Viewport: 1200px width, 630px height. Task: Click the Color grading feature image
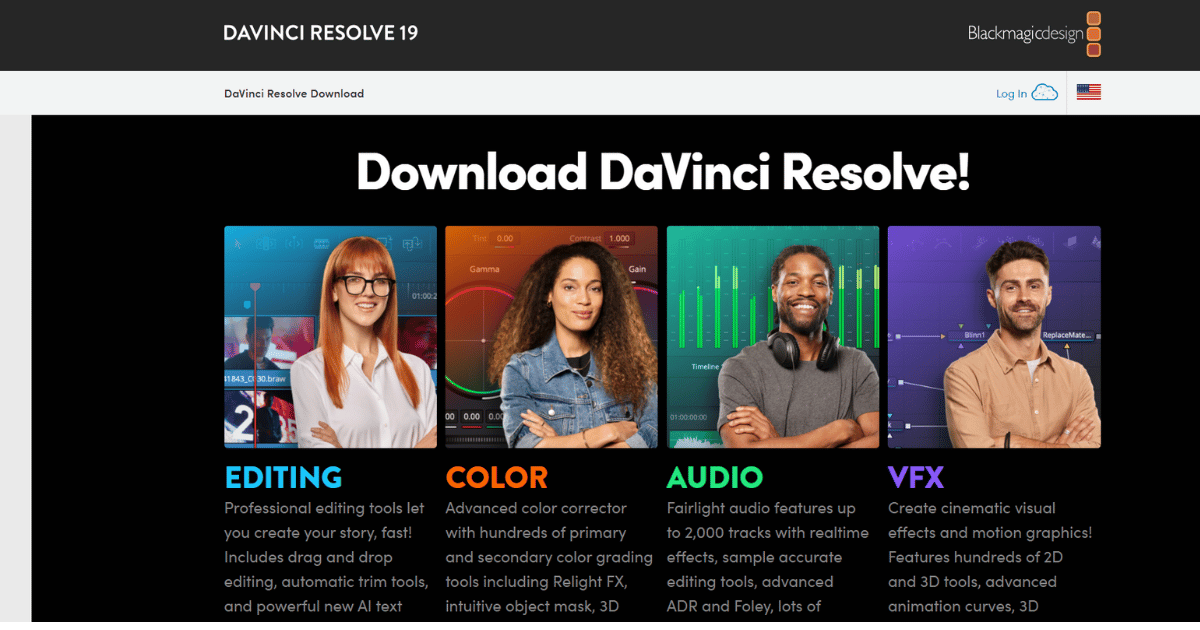[x=552, y=336]
